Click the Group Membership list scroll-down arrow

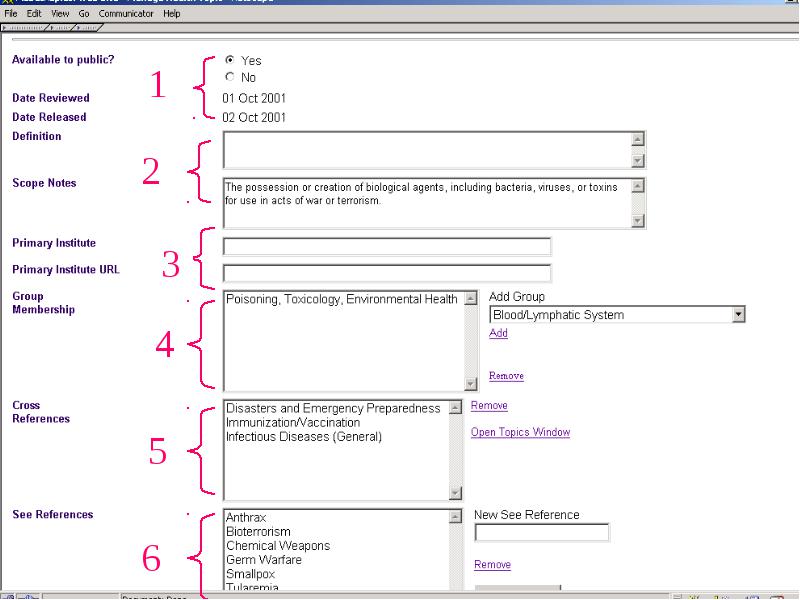pyautogui.click(x=471, y=384)
